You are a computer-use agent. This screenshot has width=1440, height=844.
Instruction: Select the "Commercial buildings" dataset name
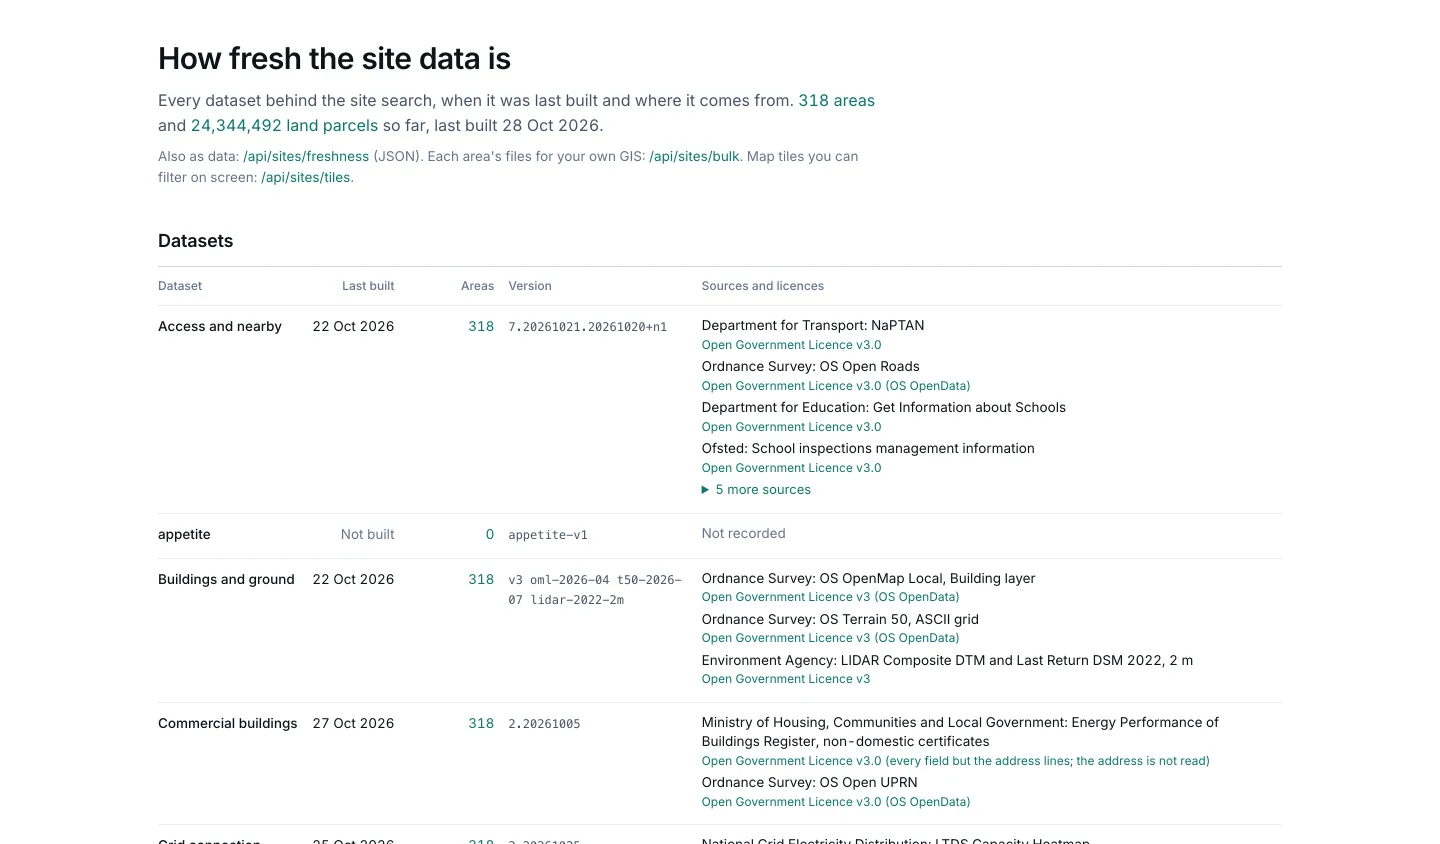[x=228, y=724]
